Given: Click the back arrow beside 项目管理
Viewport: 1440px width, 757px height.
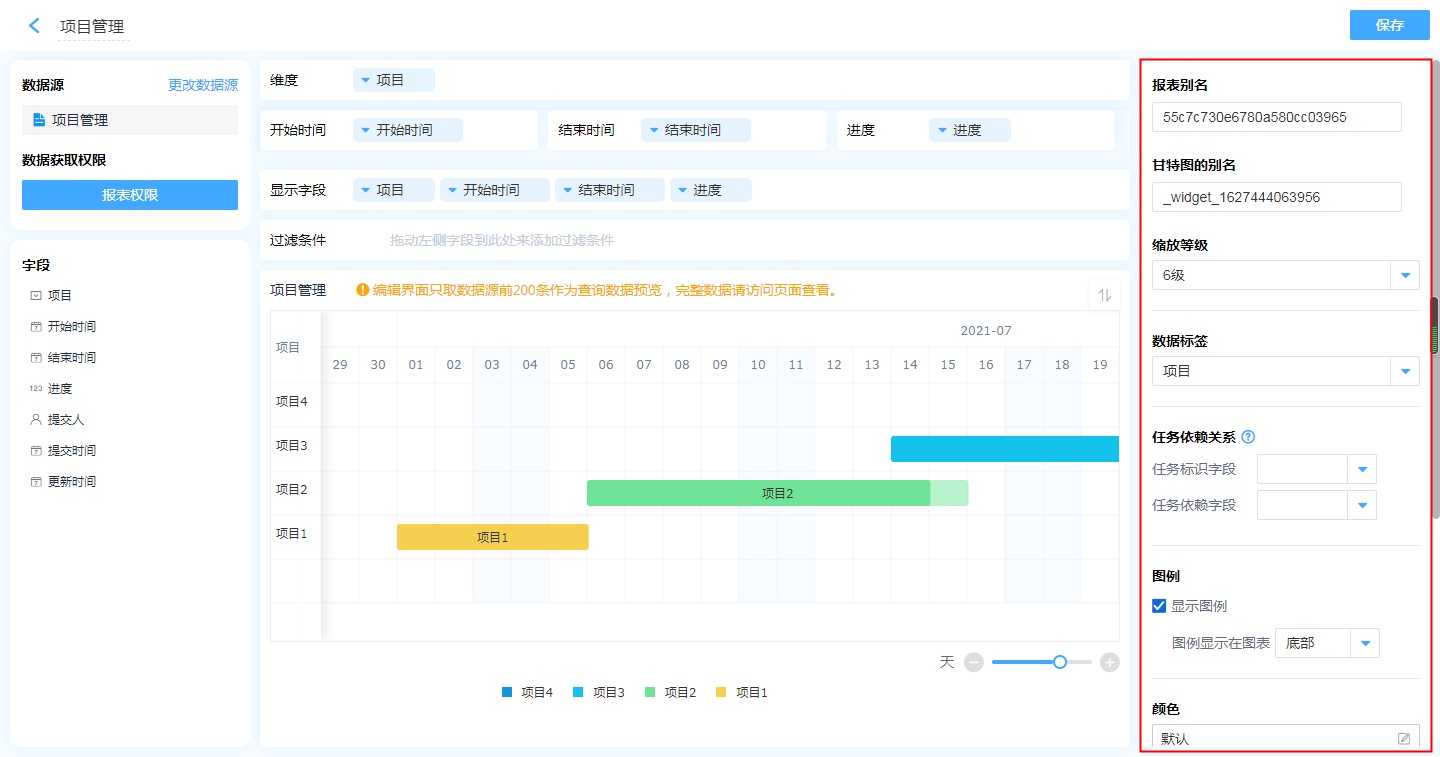Looking at the screenshot, I should (34, 26).
